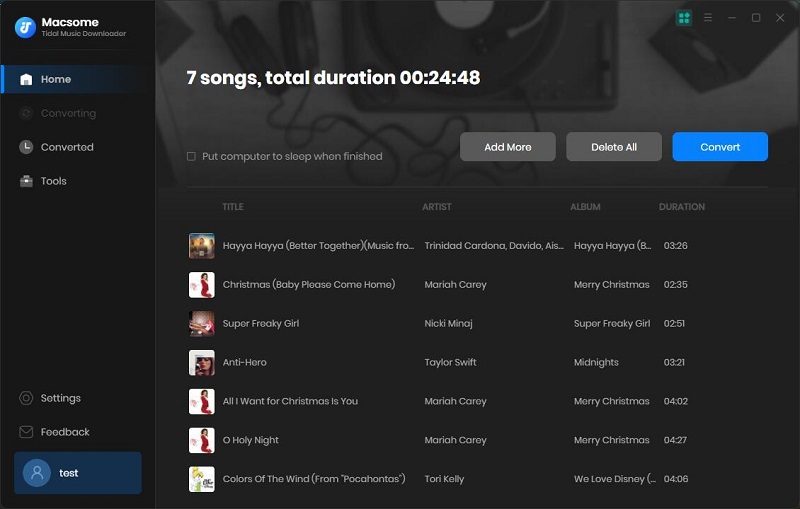Click the ARTIST column header

[437, 207]
